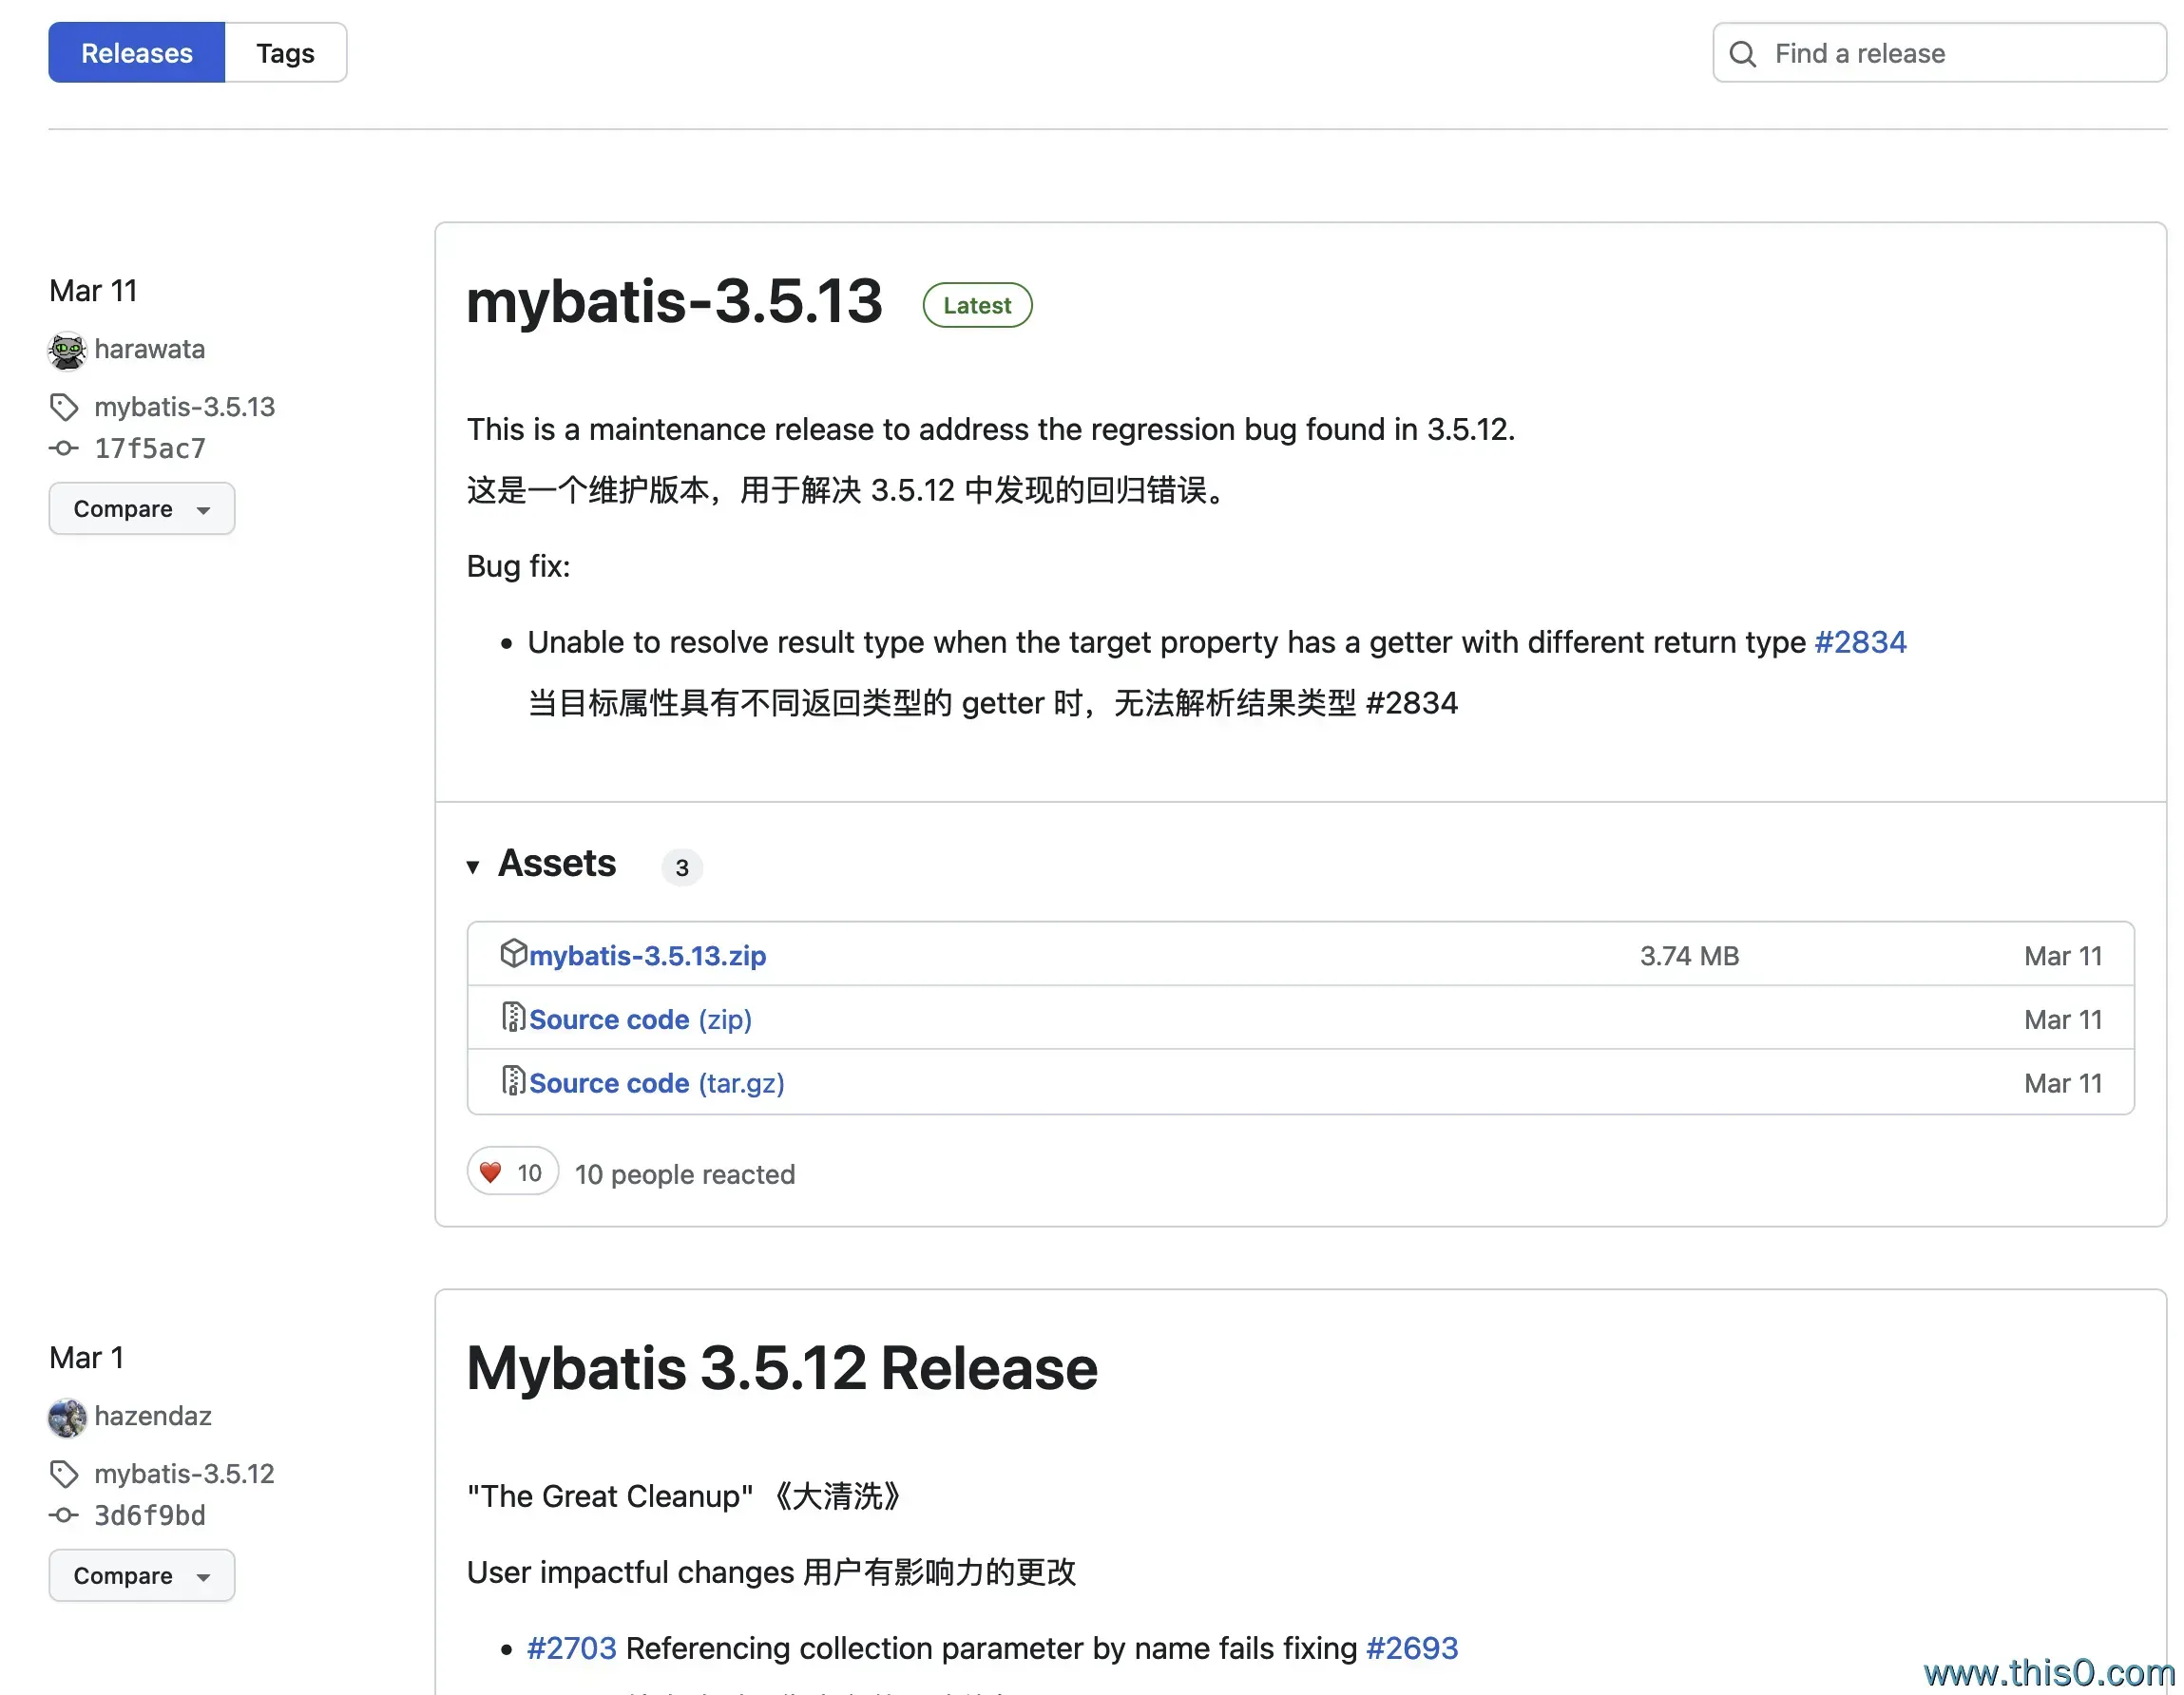Open issue link #2834
Screen dimensions: 2184x1695
[1859, 642]
